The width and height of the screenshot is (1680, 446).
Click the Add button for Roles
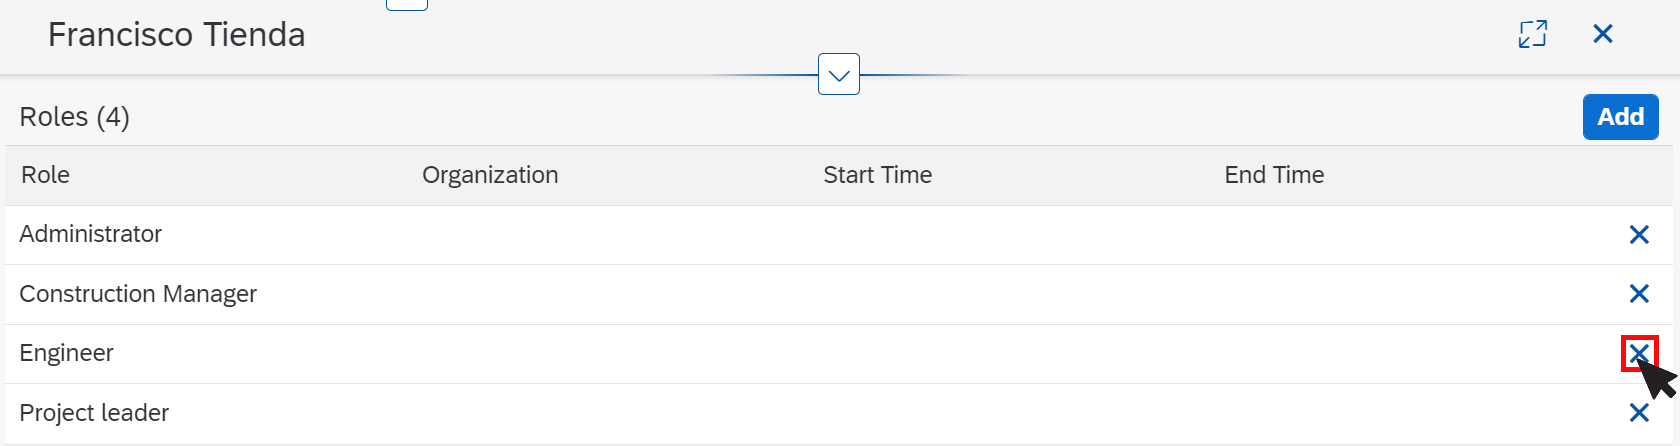1620,117
